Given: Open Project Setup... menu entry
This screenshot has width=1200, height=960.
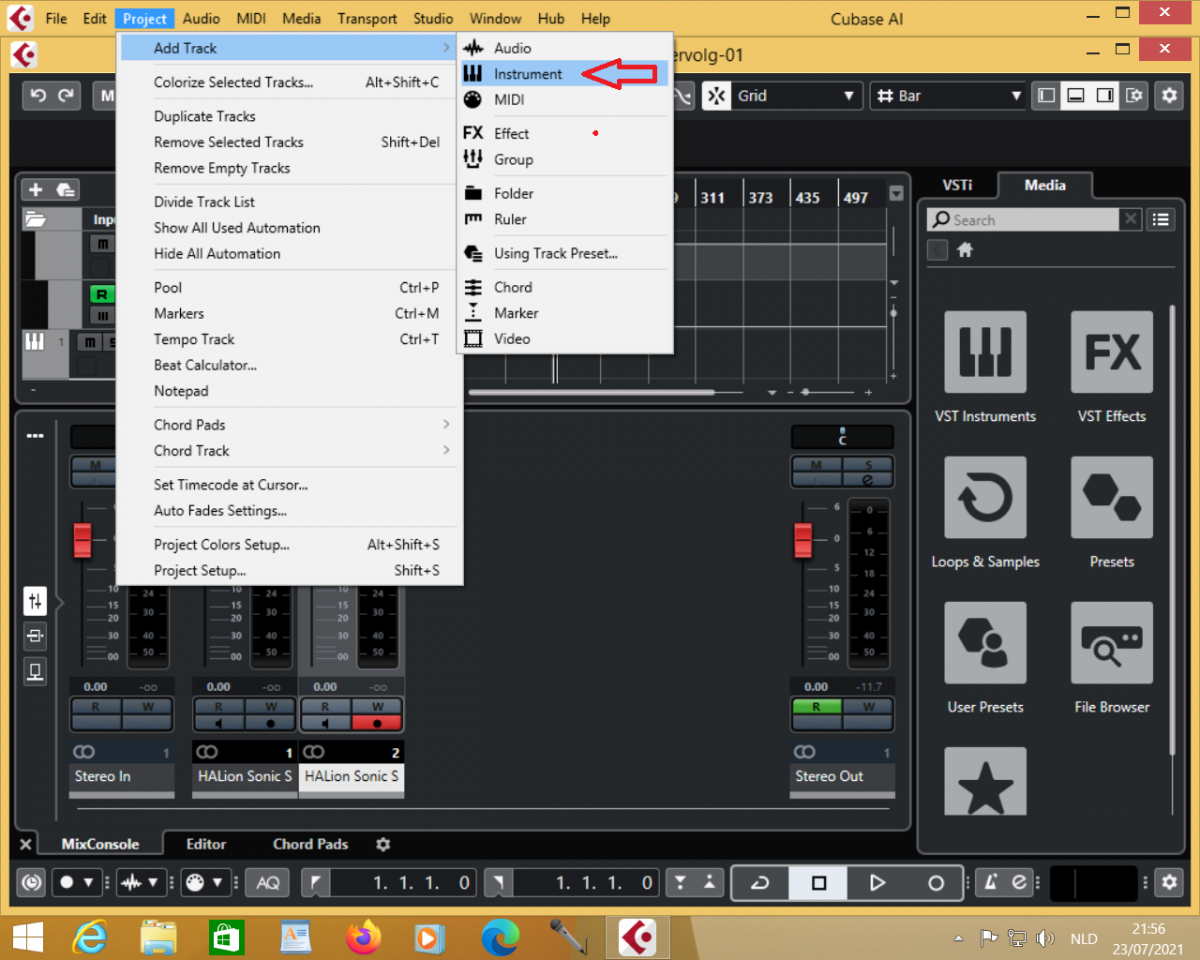Looking at the screenshot, I should 288,571.
